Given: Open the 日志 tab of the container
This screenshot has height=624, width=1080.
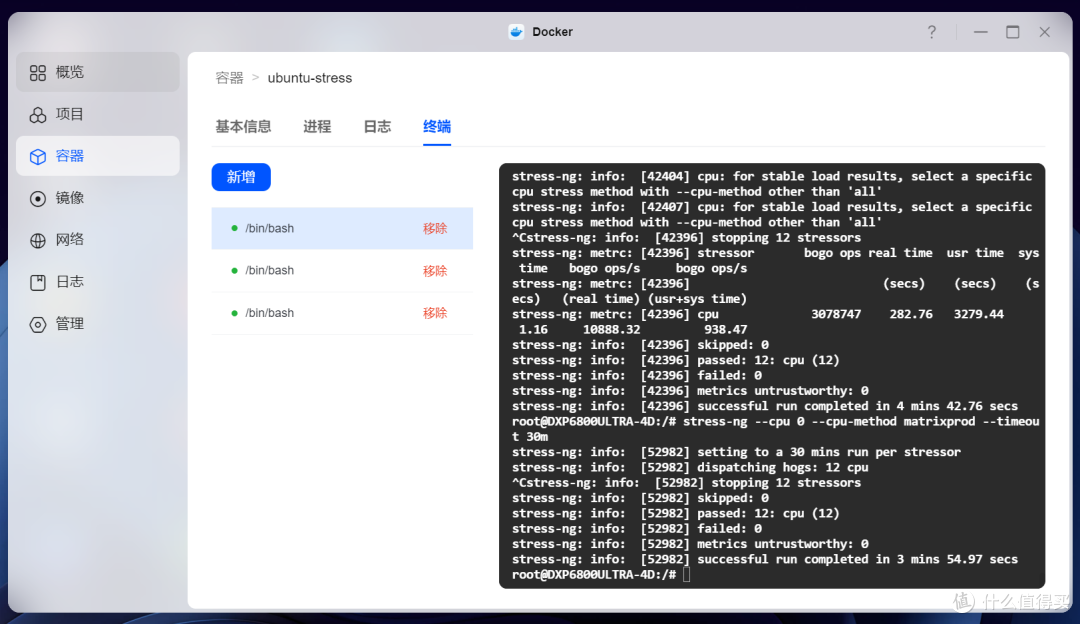Looking at the screenshot, I should pos(377,127).
